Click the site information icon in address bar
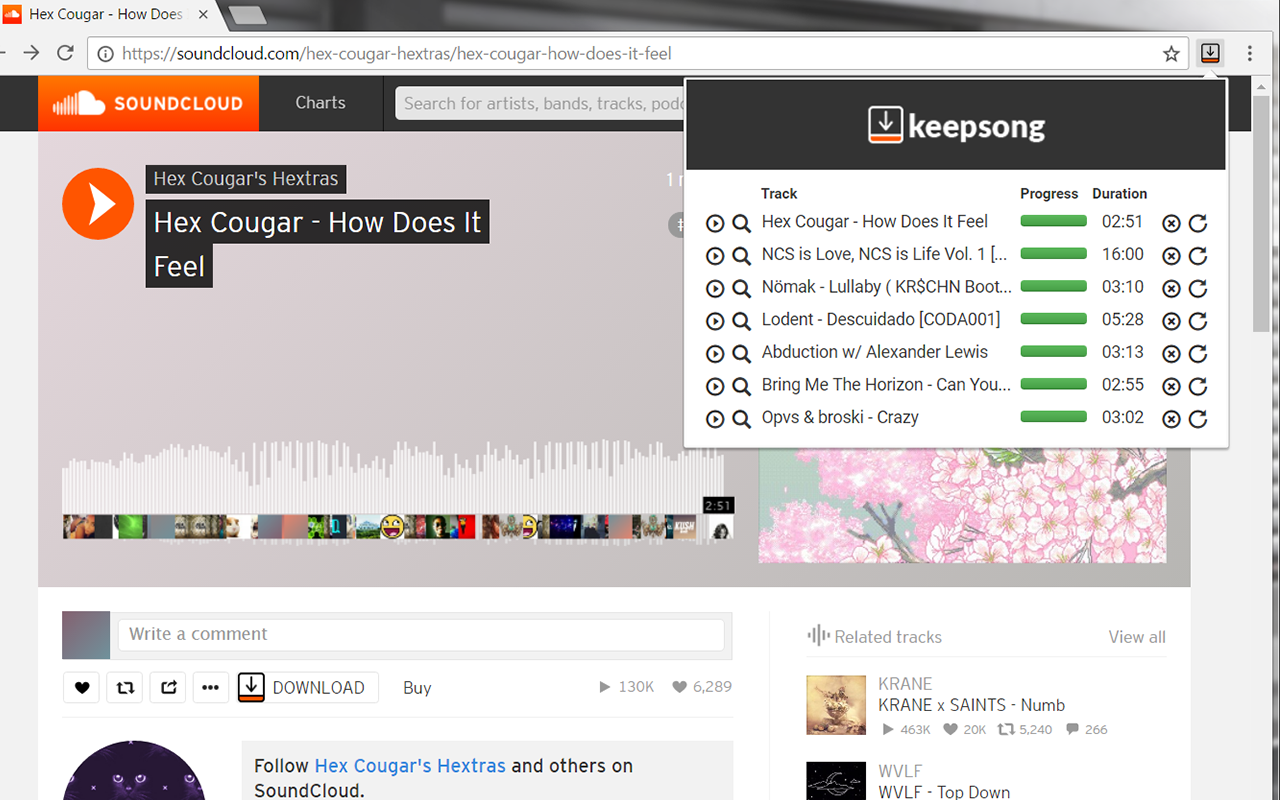 (105, 54)
